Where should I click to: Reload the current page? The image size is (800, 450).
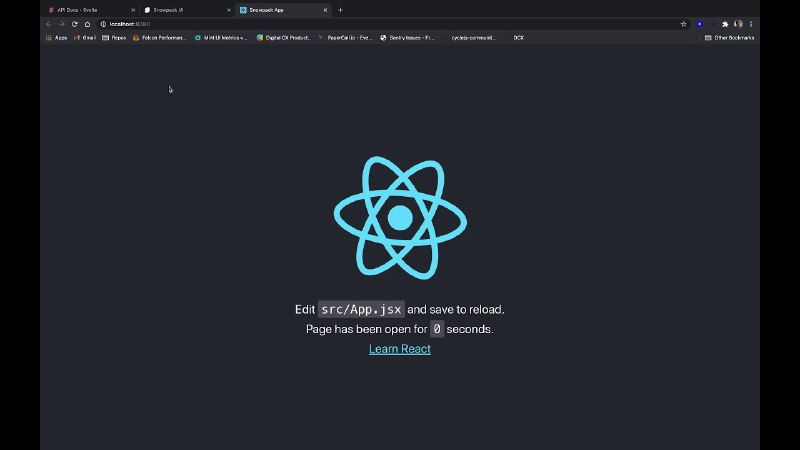[74, 24]
